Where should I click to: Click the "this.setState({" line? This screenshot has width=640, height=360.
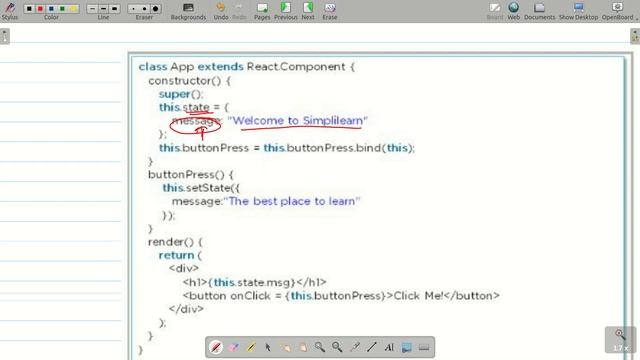201,188
